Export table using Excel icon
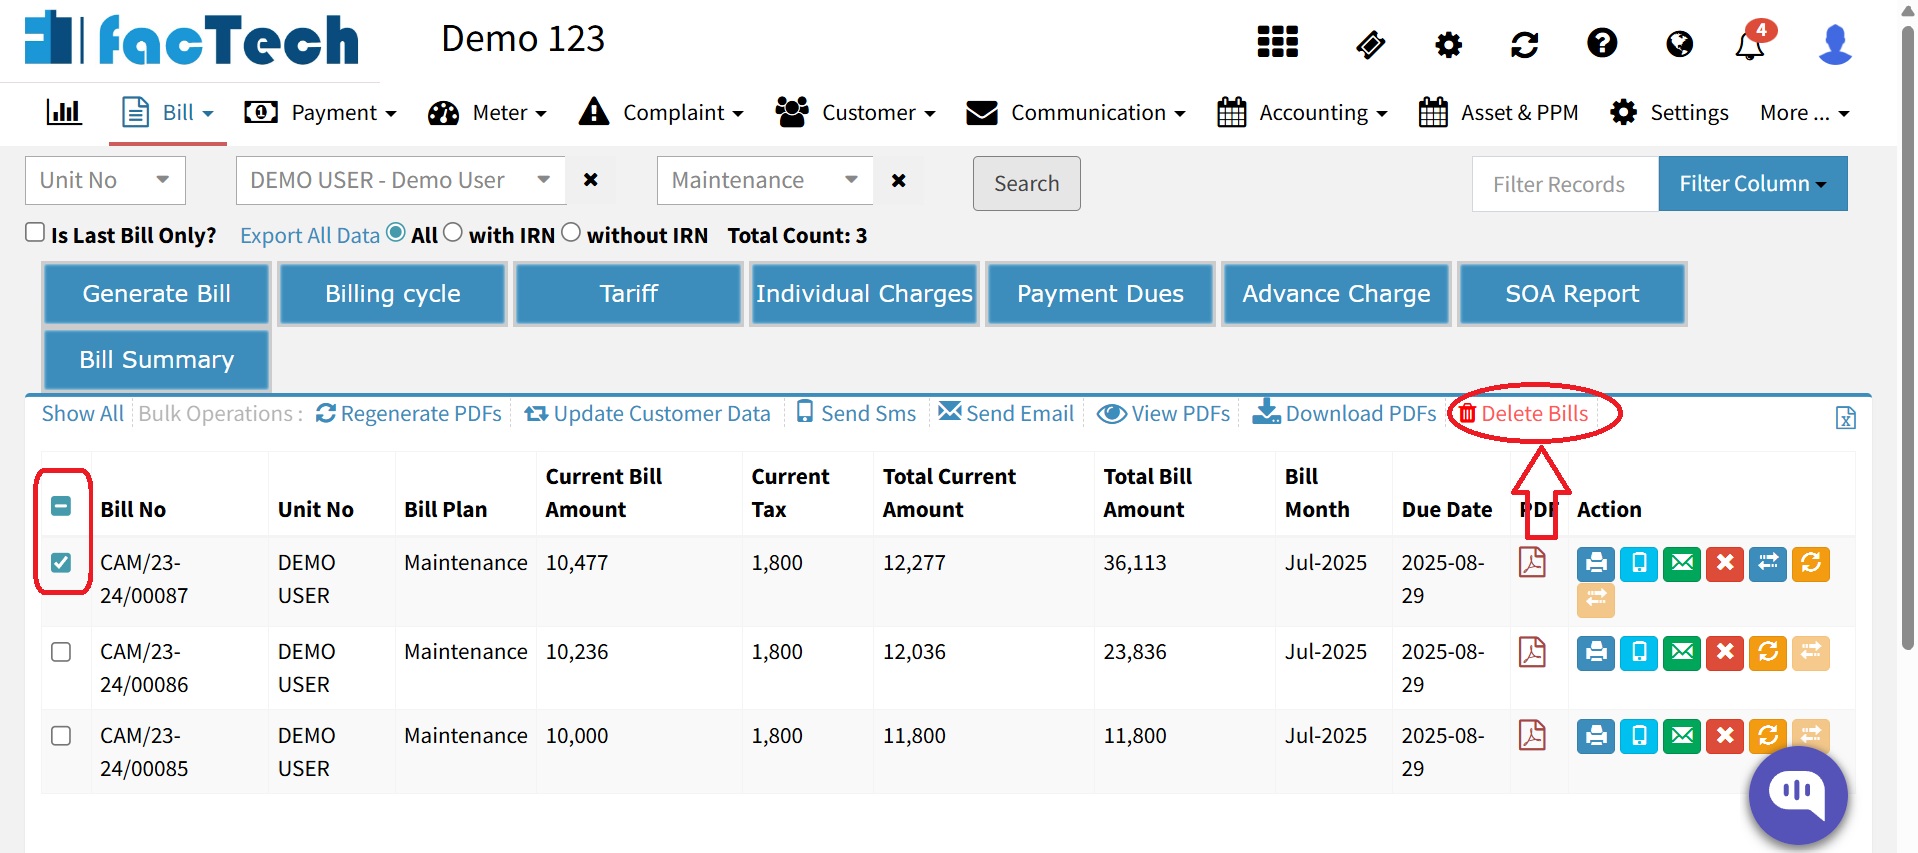 [1845, 418]
